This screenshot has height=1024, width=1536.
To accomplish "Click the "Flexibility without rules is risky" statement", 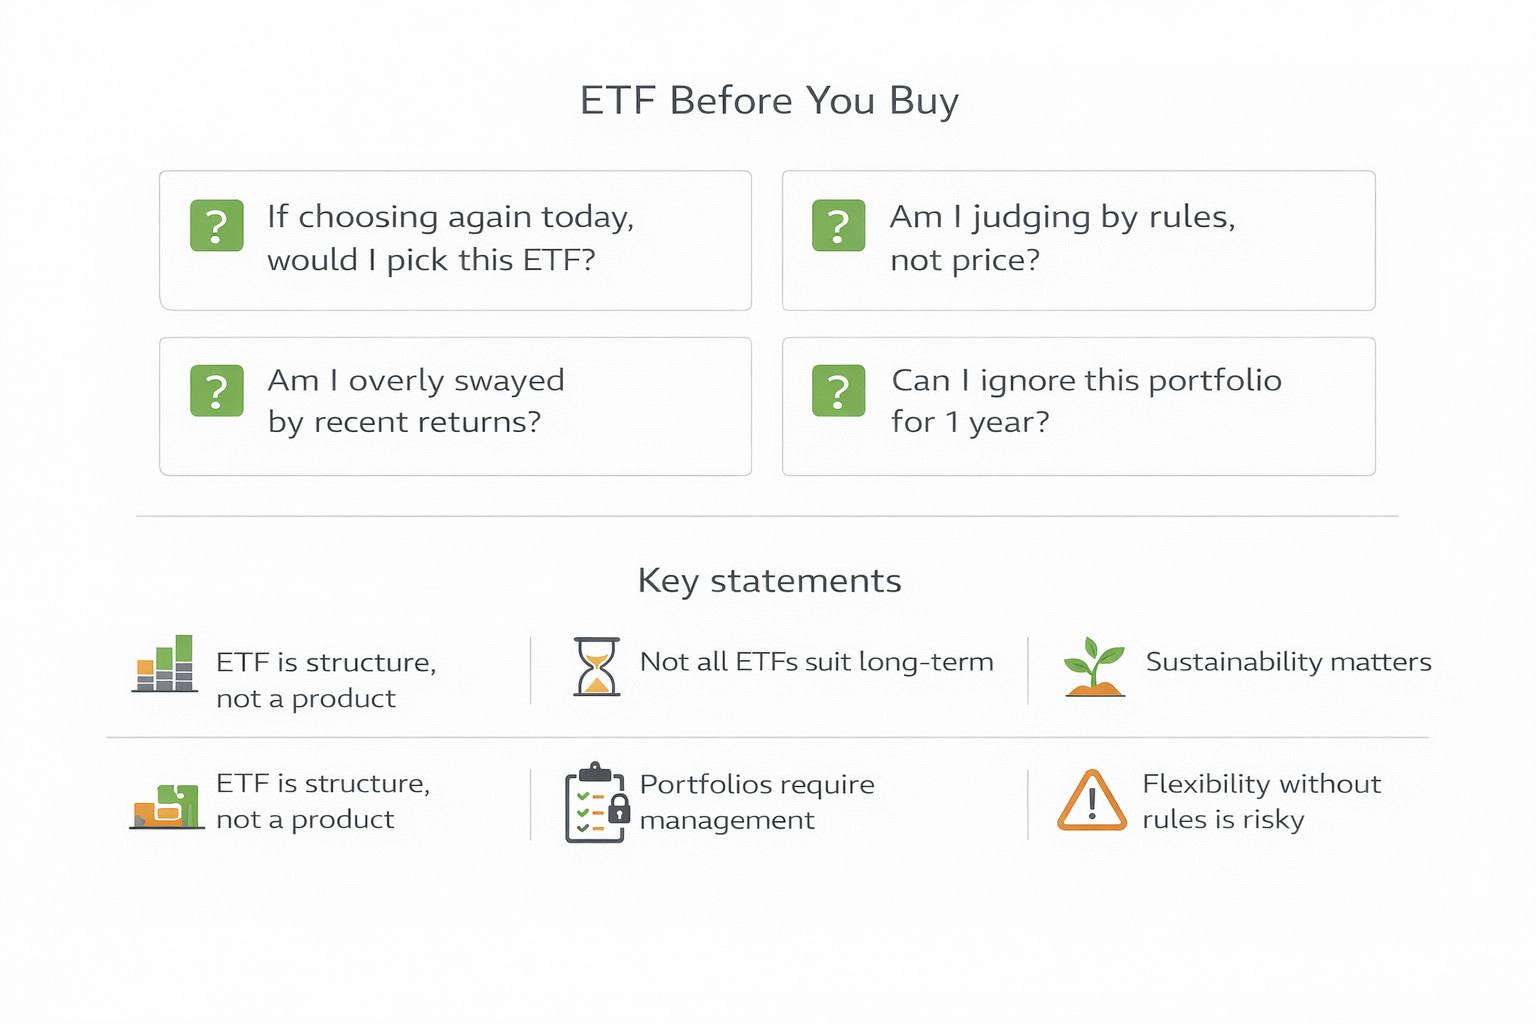I will (x=1261, y=802).
